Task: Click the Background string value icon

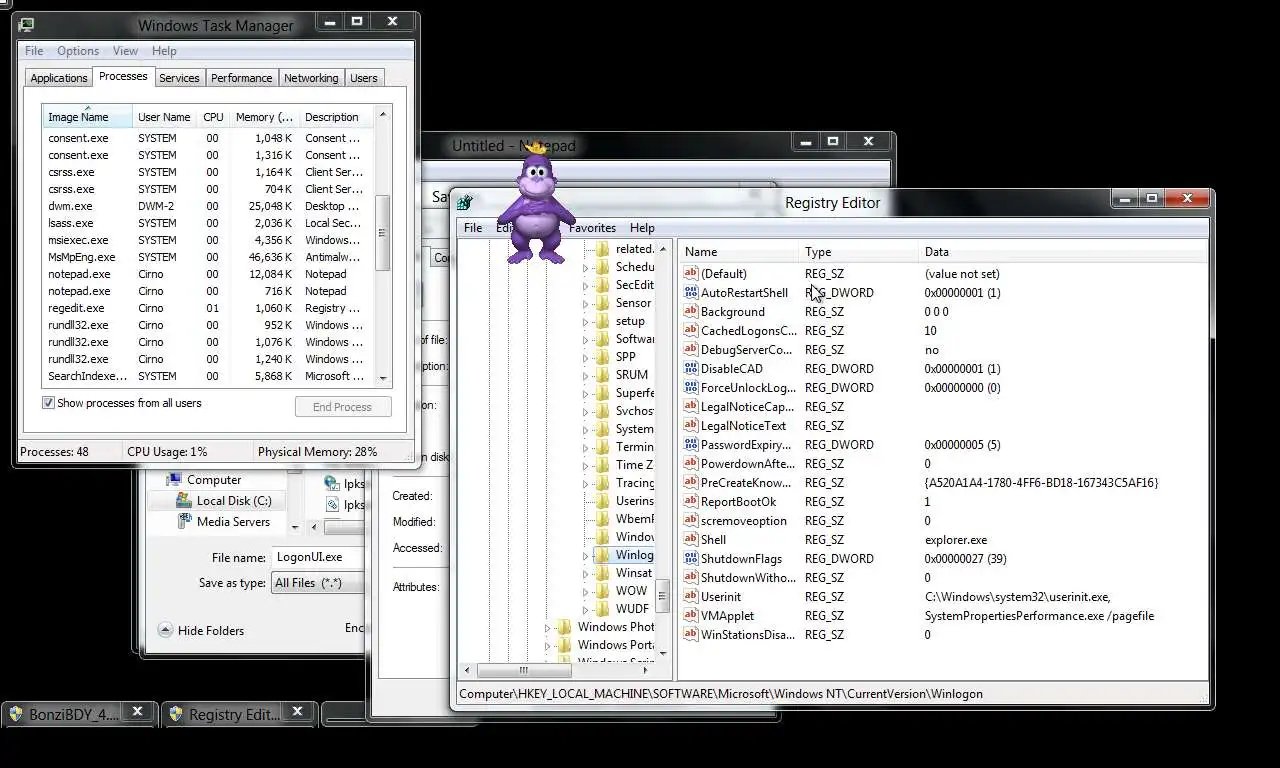Action: pyautogui.click(x=690, y=312)
